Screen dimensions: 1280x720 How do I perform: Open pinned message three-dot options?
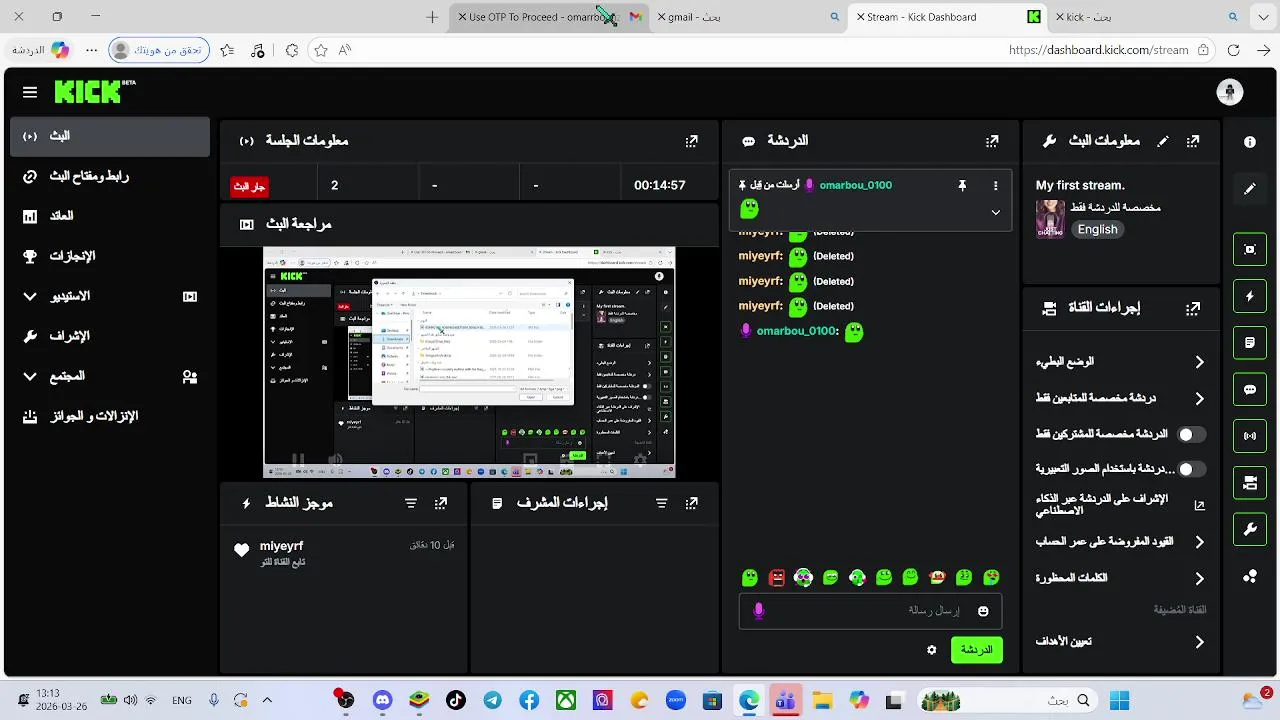(995, 186)
